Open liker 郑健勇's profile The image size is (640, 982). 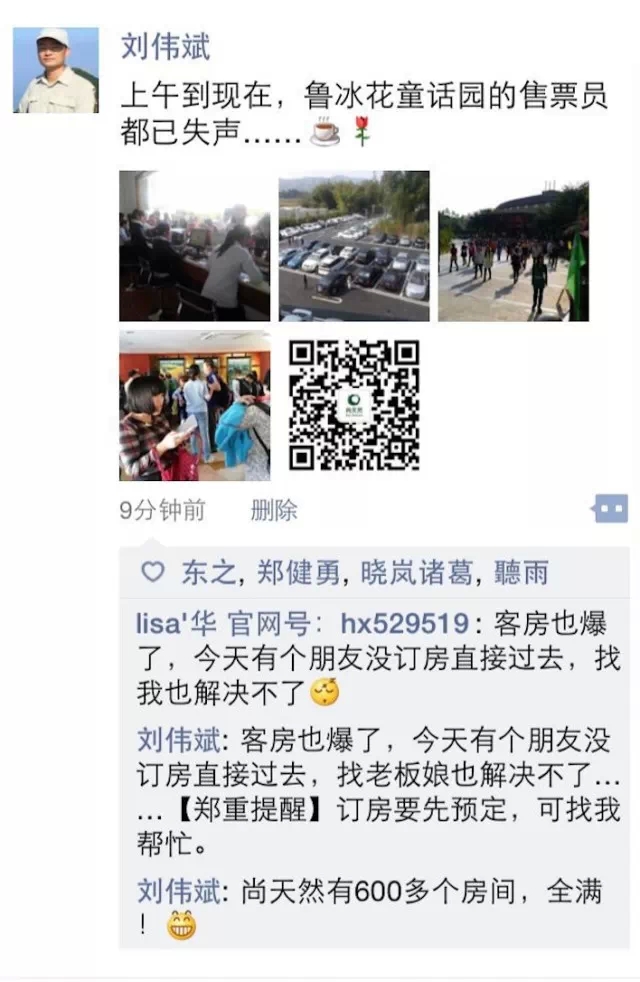[x=299, y=572]
